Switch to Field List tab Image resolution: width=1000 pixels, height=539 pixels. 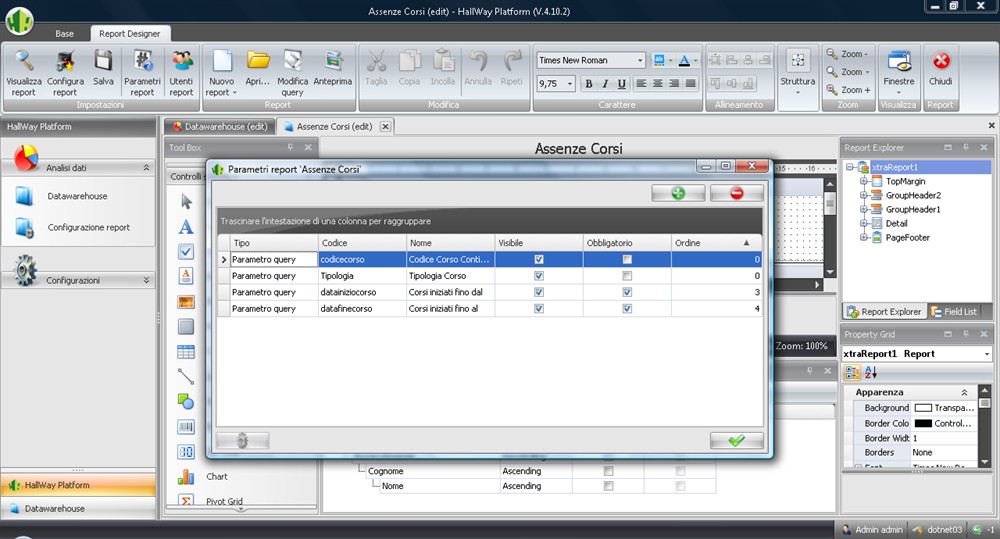coord(953,311)
